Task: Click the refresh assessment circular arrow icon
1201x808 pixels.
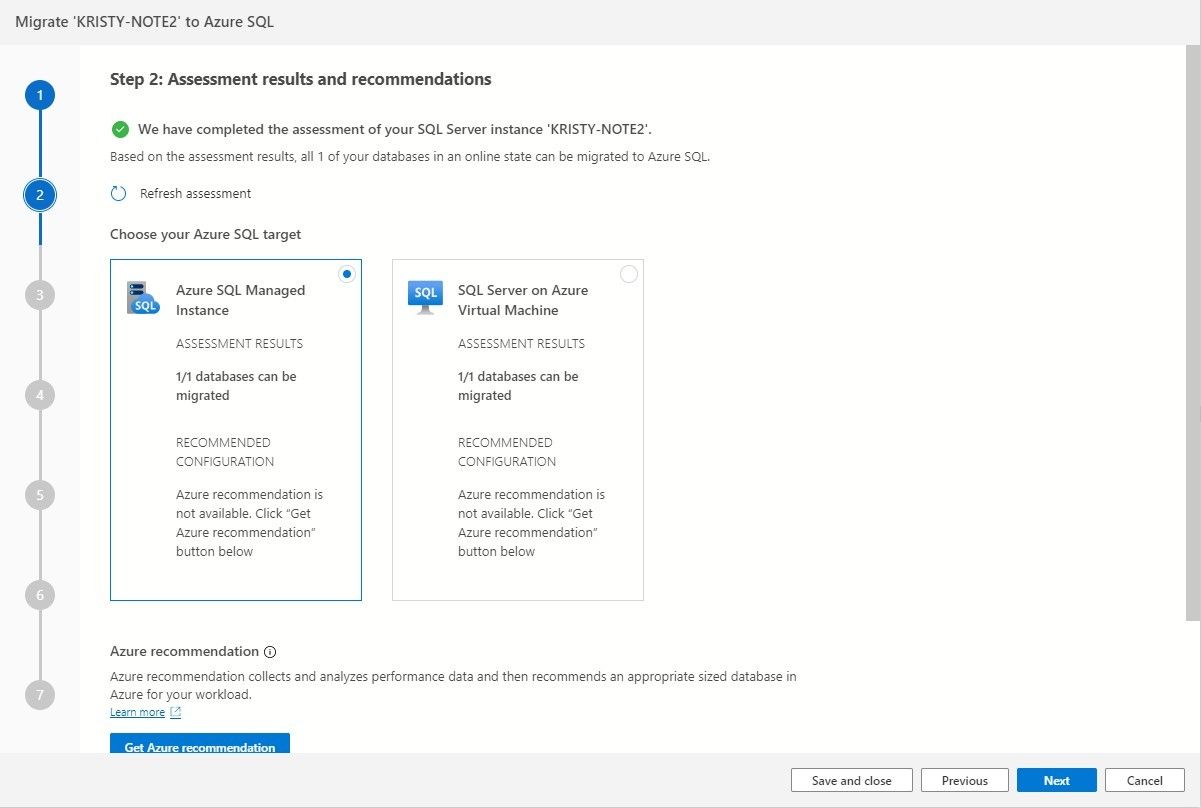Action: pyautogui.click(x=119, y=194)
